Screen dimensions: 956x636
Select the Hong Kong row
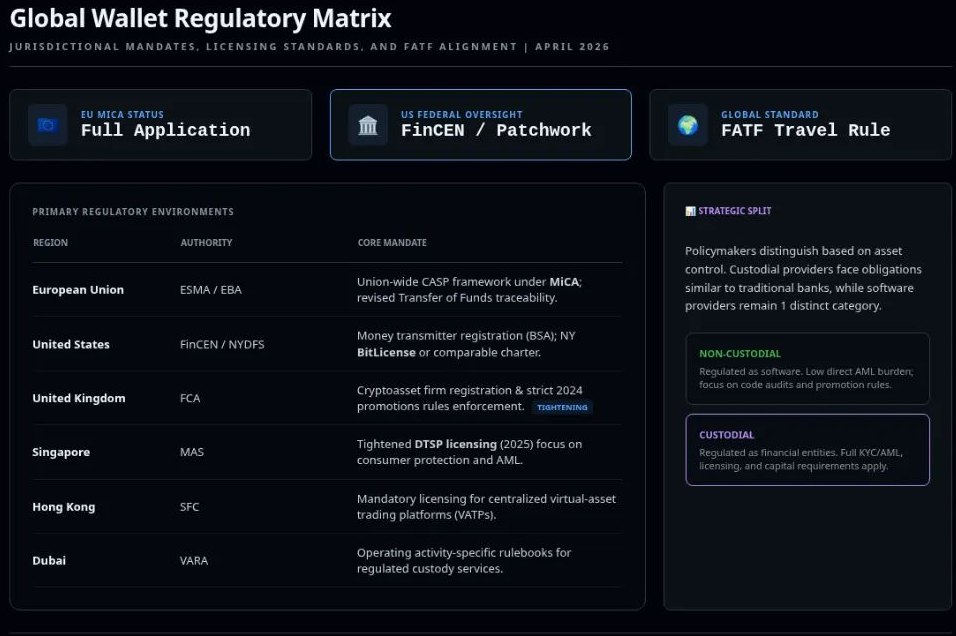(327, 507)
